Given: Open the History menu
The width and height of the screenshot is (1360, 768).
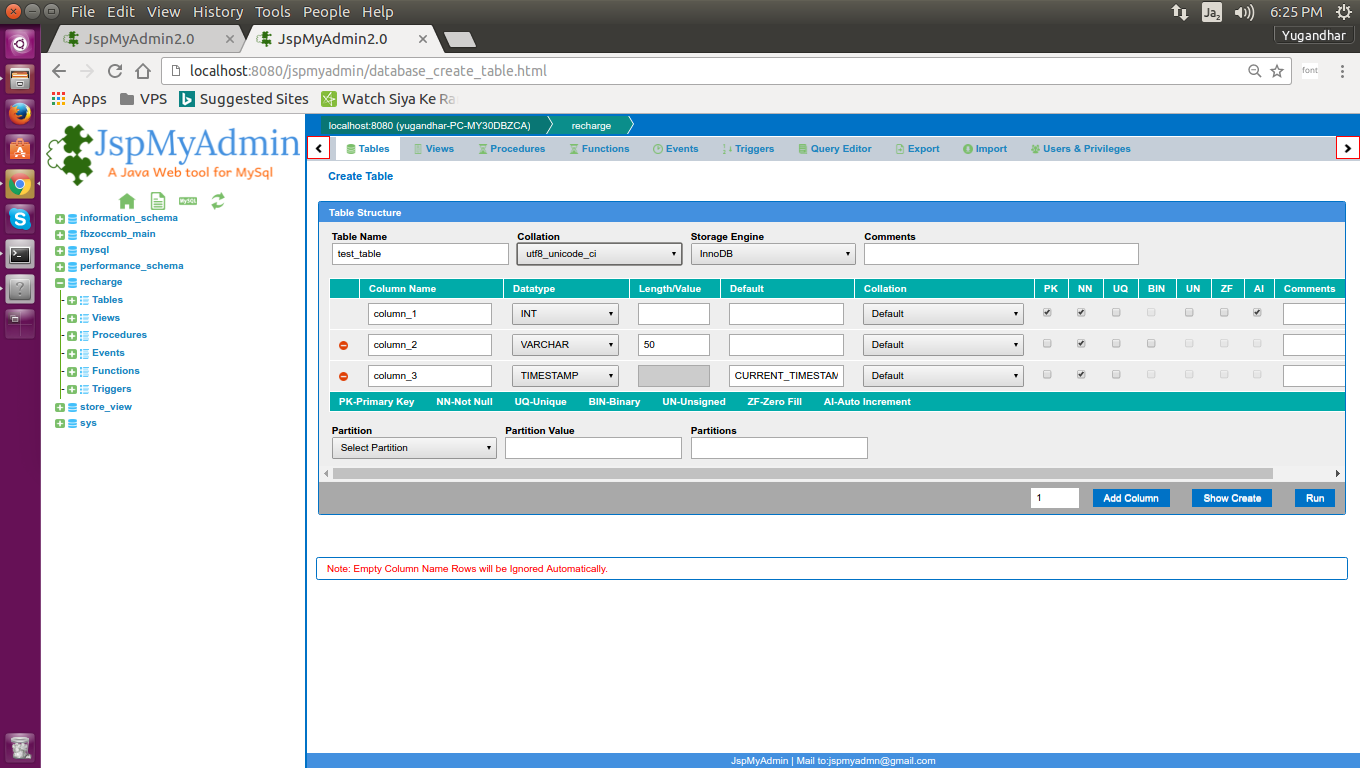Looking at the screenshot, I should pyautogui.click(x=218, y=12).
